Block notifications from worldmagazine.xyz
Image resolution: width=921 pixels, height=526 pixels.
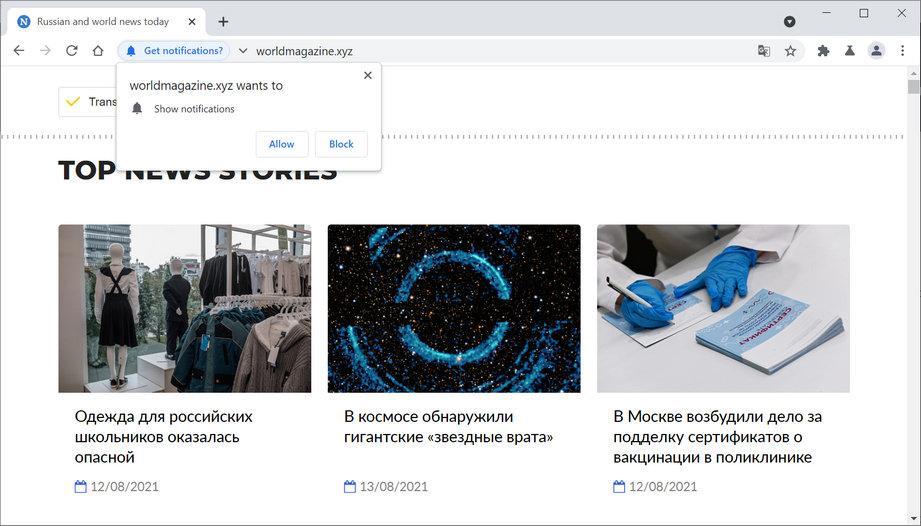pos(341,144)
